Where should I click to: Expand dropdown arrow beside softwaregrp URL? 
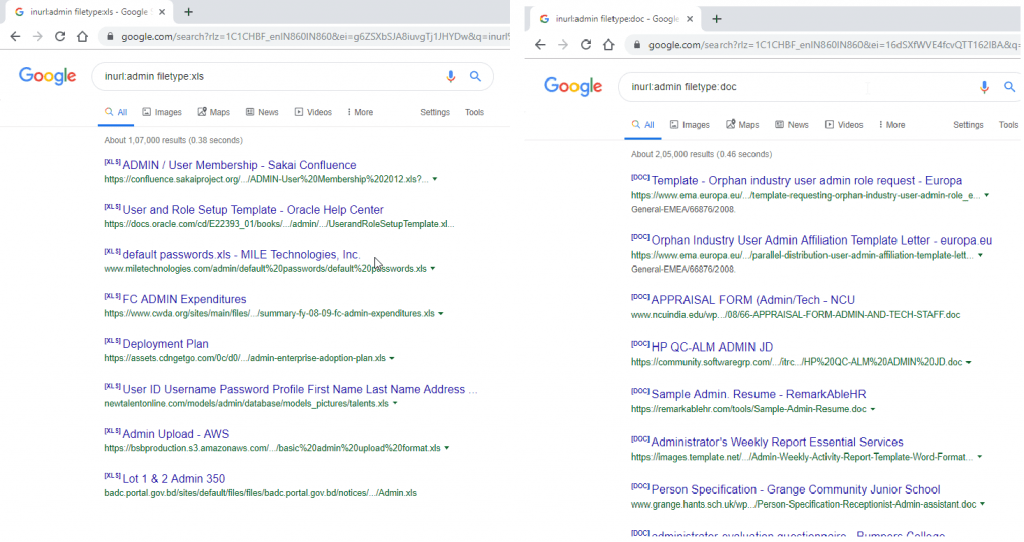pos(968,362)
